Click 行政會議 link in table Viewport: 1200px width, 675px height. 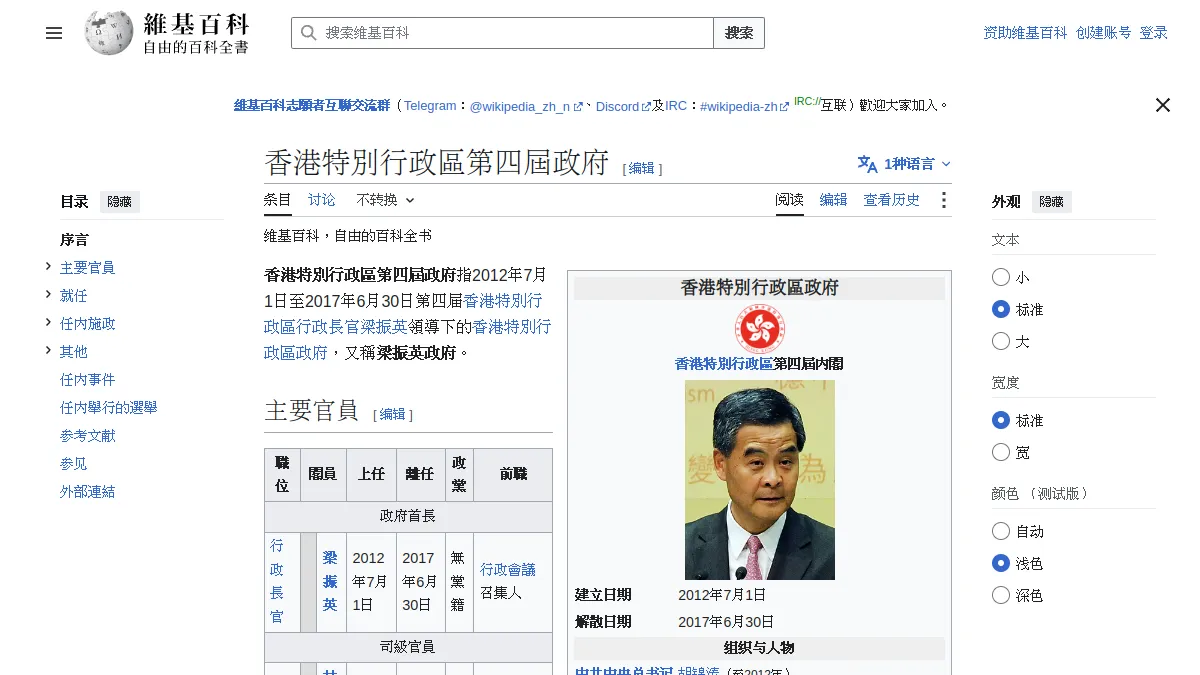508,570
